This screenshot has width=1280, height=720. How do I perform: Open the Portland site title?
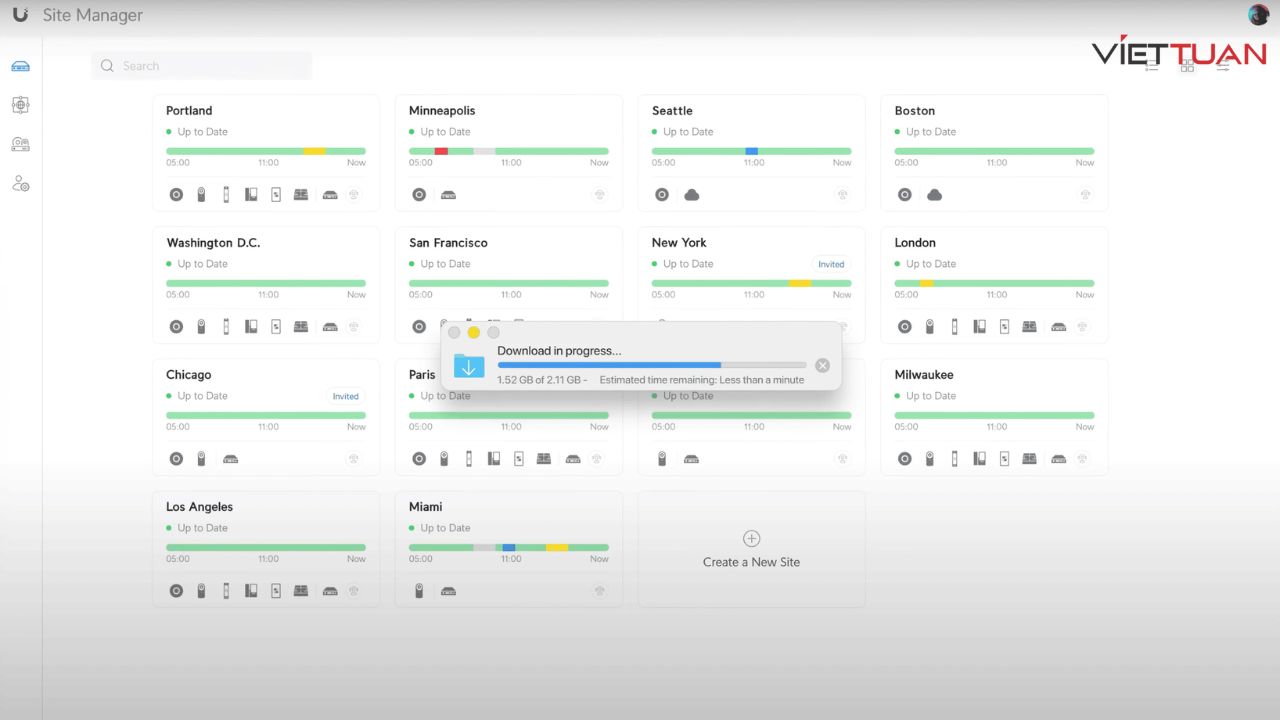[189, 111]
